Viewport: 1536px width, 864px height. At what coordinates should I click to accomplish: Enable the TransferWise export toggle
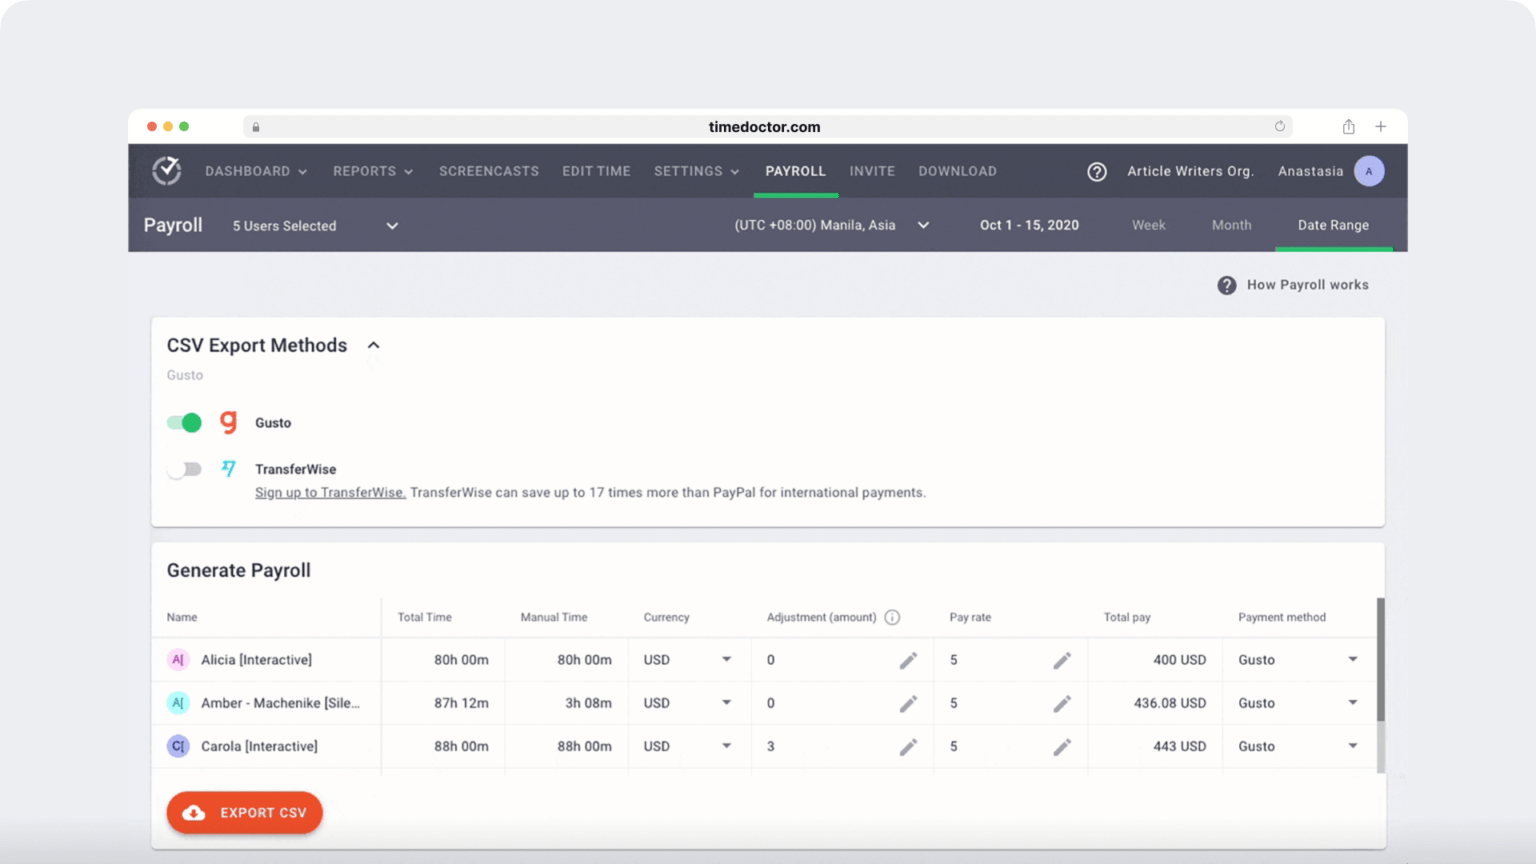(x=184, y=468)
